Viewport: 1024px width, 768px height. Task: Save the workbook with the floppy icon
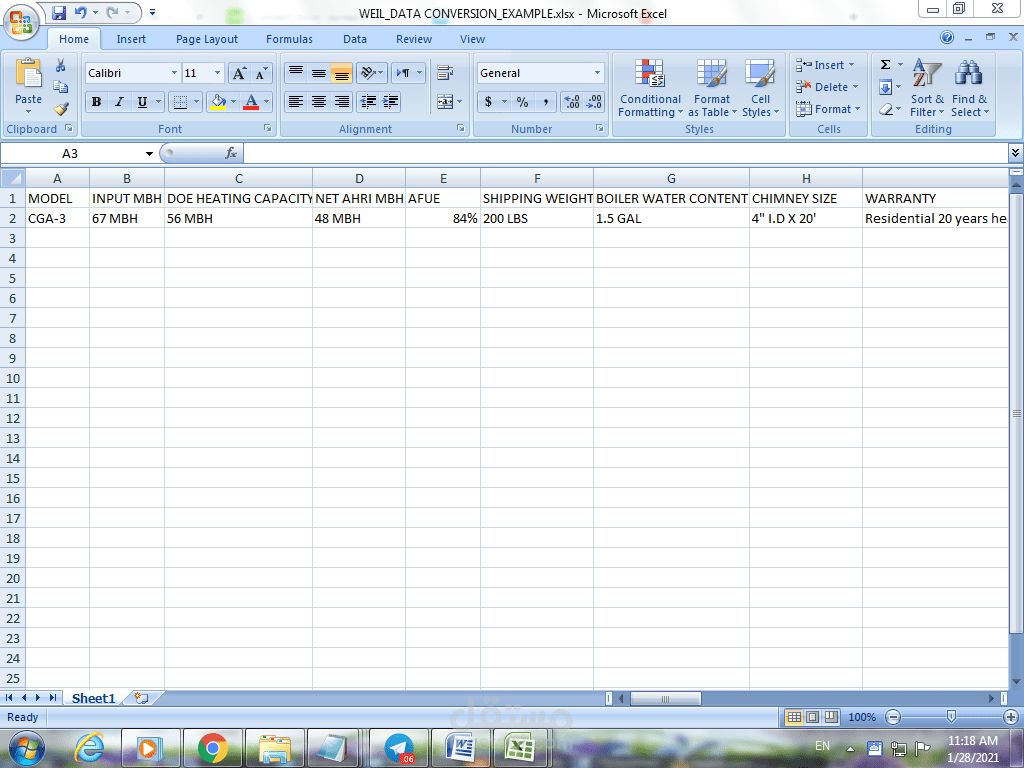pyautogui.click(x=59, y=12)
